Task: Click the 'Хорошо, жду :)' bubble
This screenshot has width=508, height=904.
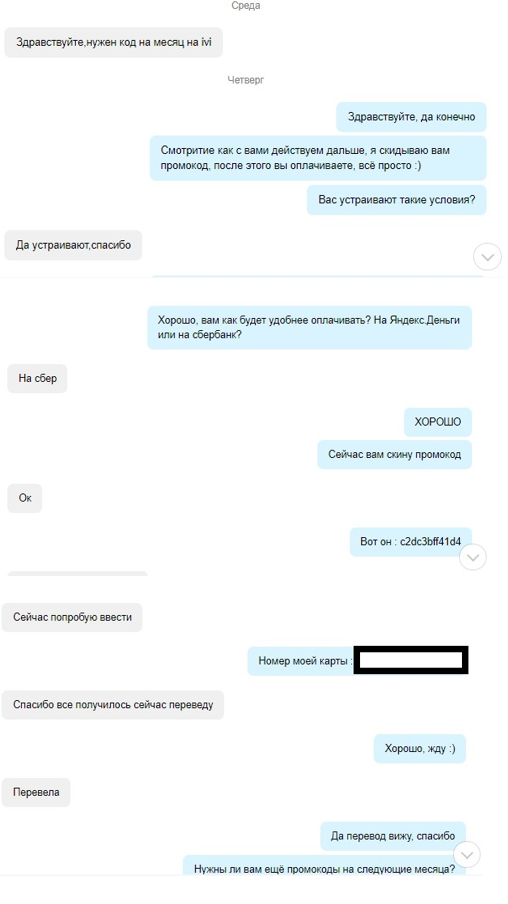Action: 420,749
